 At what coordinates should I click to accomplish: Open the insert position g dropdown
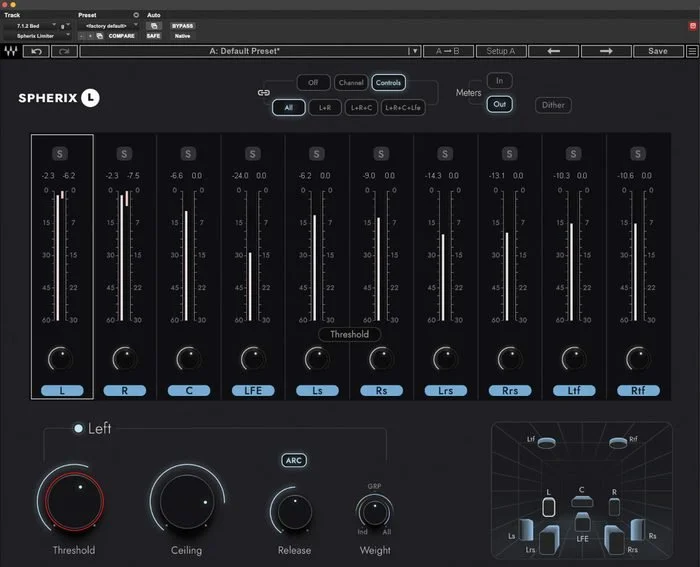click(65, 26)
